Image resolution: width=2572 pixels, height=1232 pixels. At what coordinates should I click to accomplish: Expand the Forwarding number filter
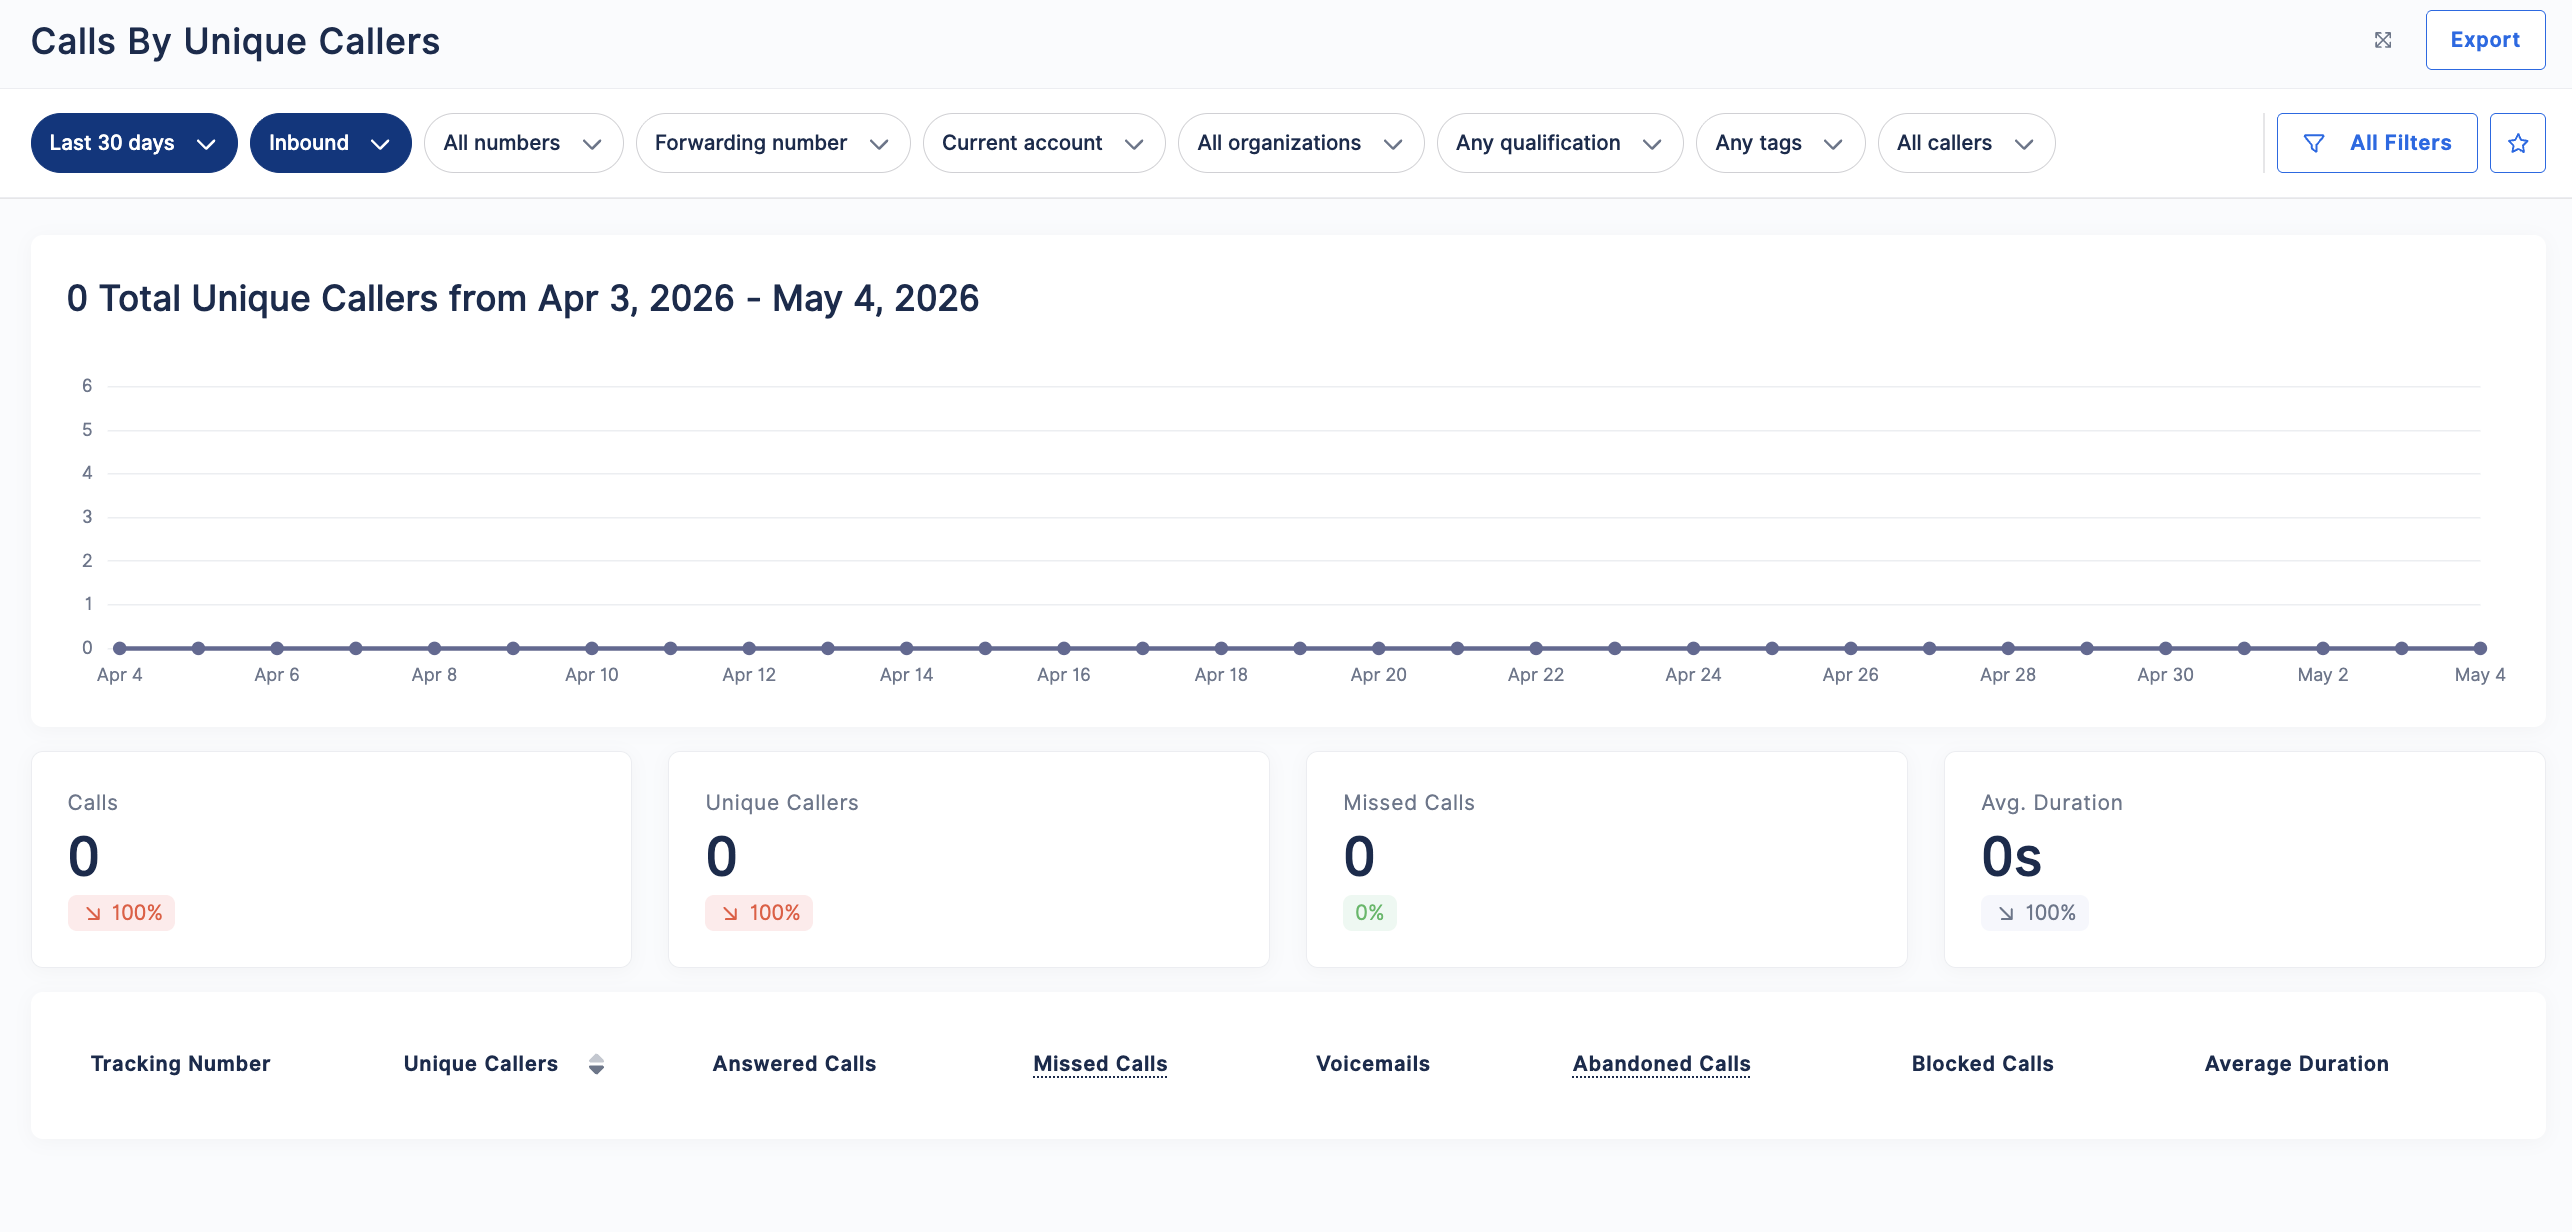(x=772, y=143)
